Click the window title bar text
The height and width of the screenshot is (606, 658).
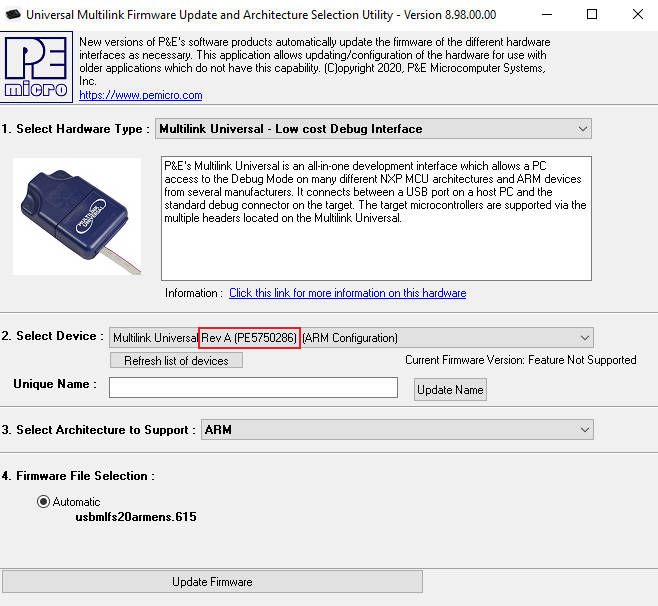point(272,15)
